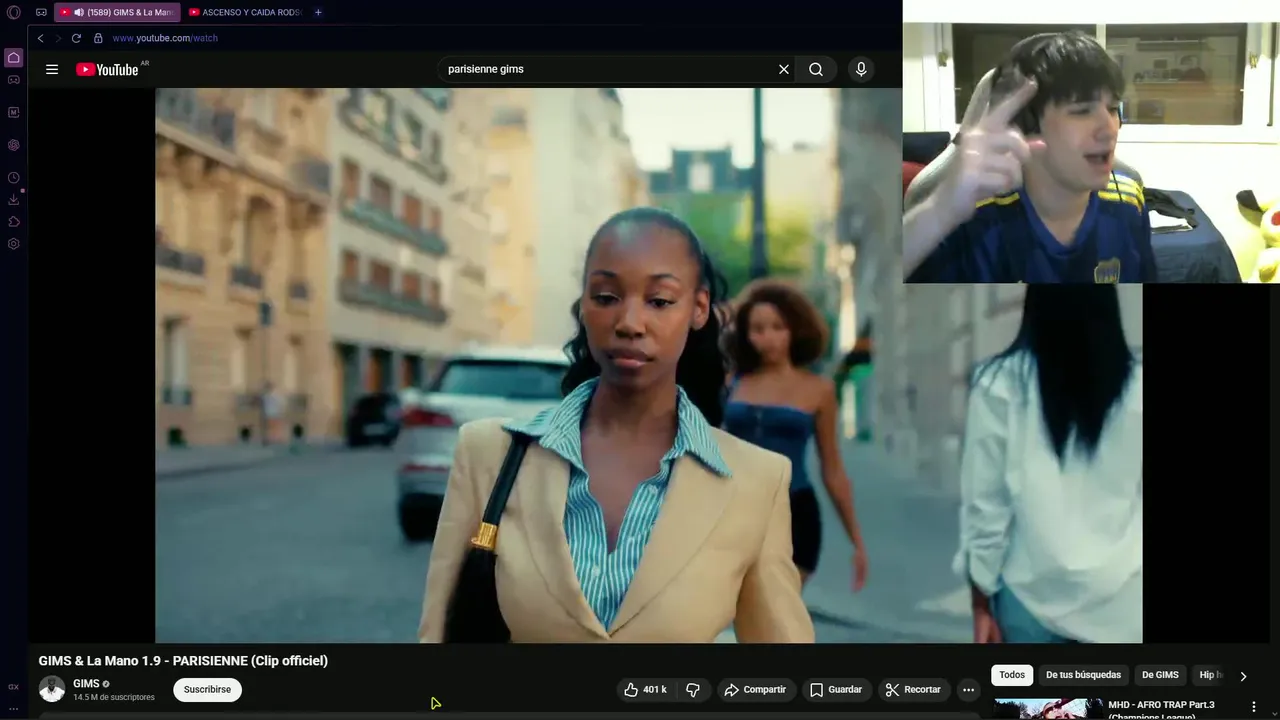The height and width of the screenshot is (720, 1280).
Task: Clear the YouTube search text
Action: (x=784, y=69)
